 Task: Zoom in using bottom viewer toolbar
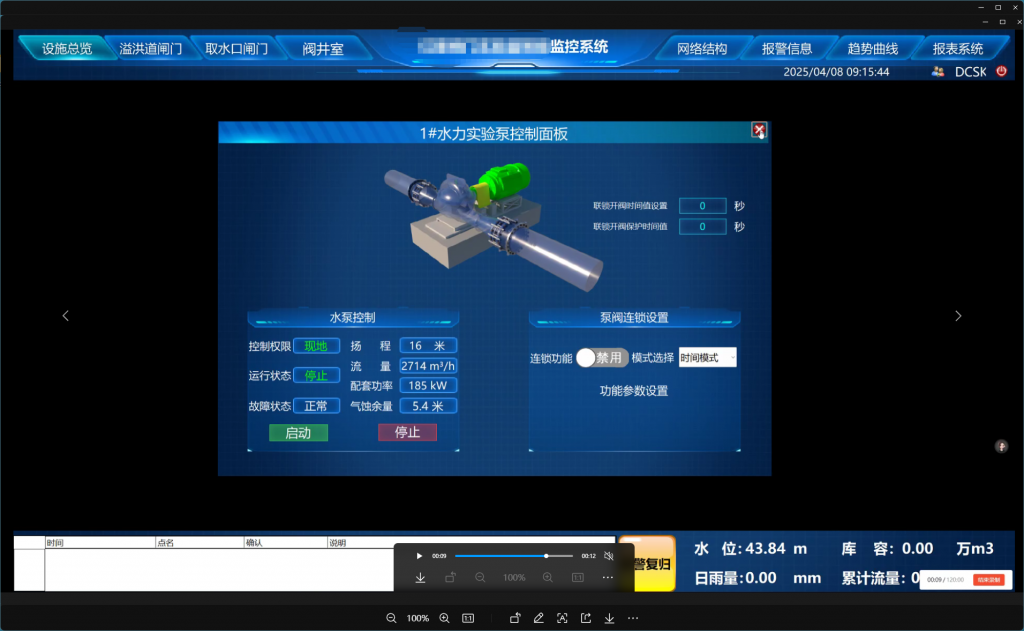pos(444,618)
